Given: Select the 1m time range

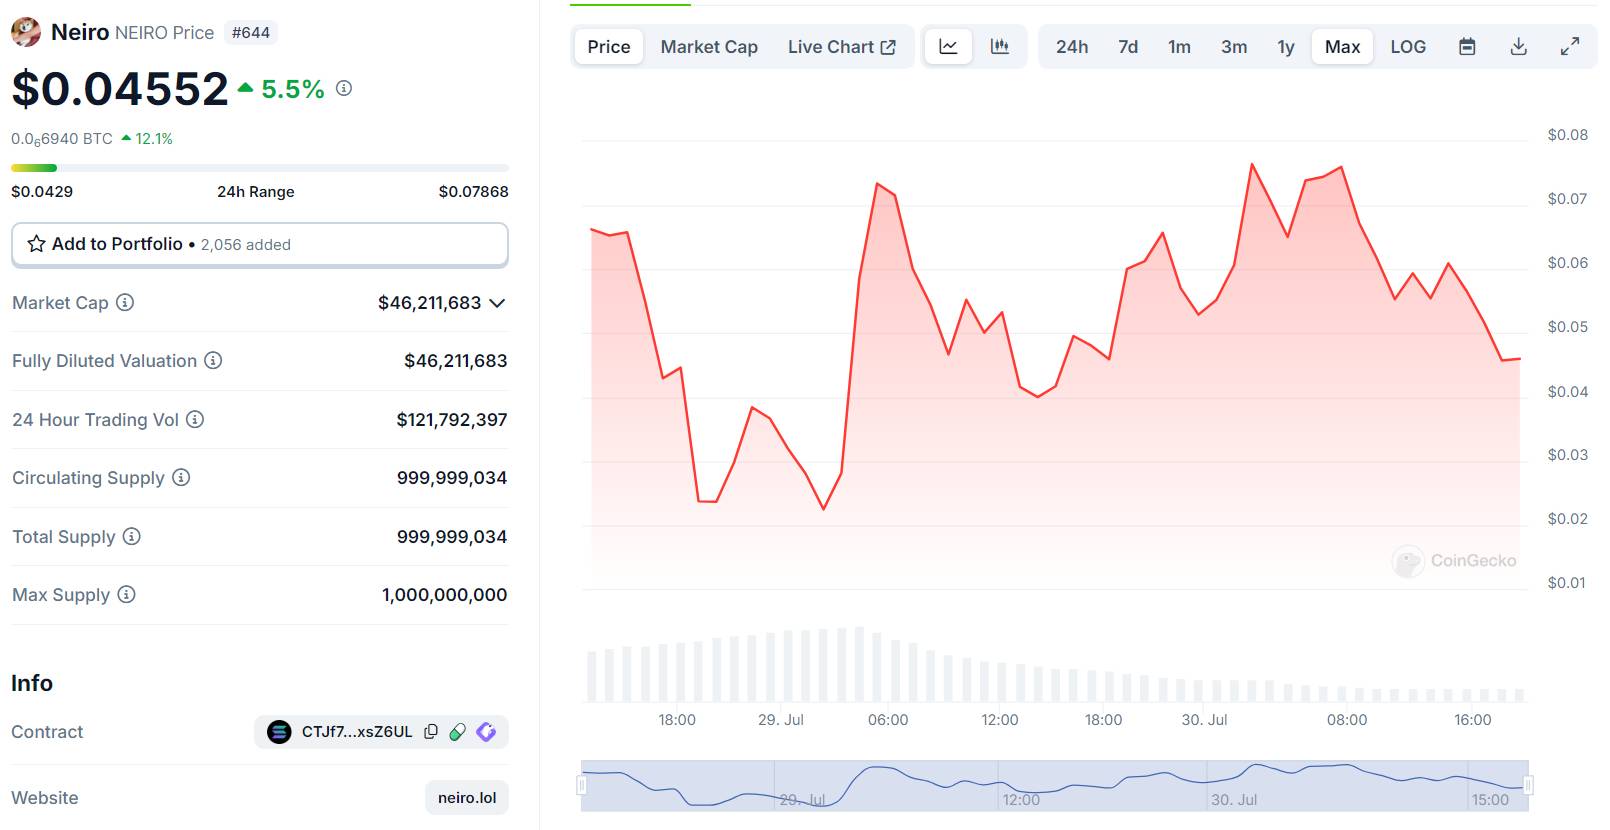Looking at the screenshot, I should pos(1179,47).
